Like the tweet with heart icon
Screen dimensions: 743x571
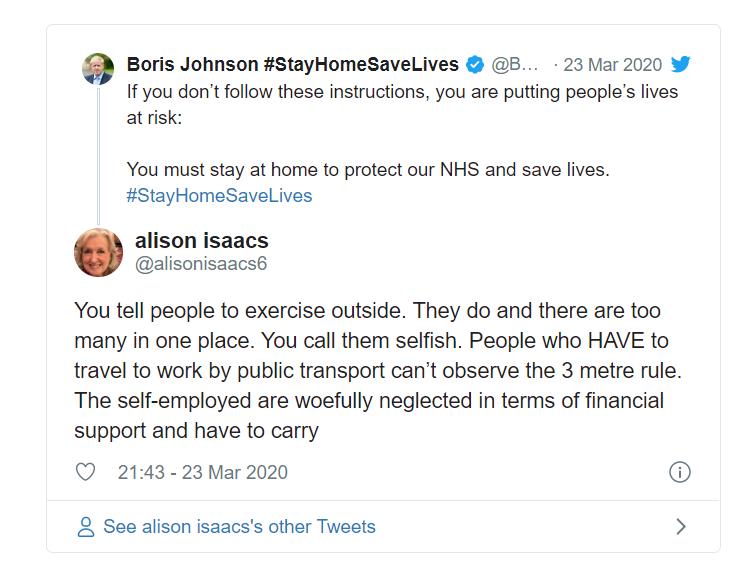[x=86, y=472]
